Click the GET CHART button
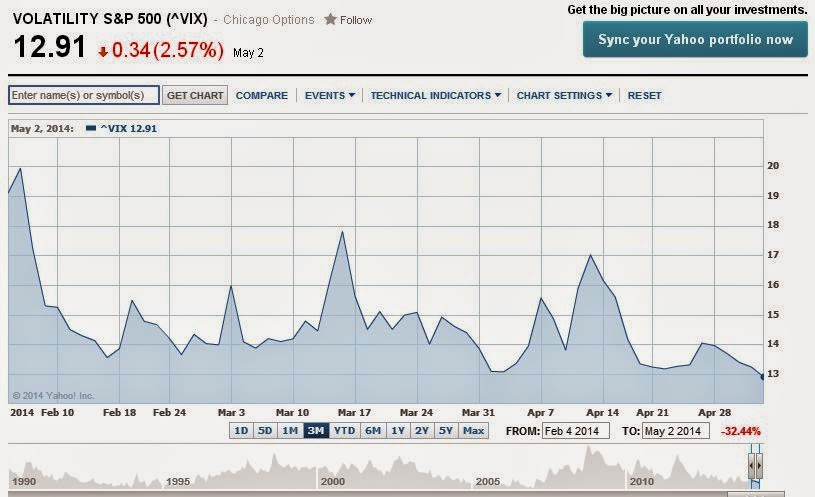815x497 pixels. point(195,95)
